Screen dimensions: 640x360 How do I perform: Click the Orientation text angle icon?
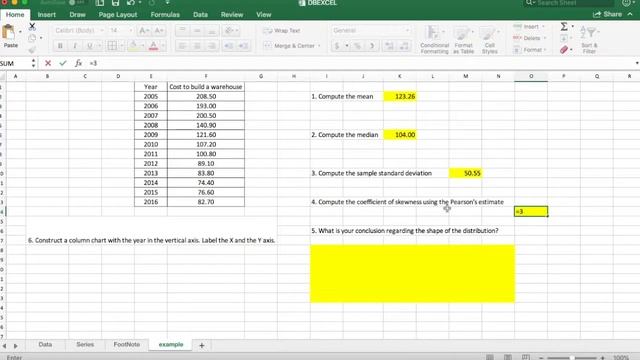(x=229, y=31)
